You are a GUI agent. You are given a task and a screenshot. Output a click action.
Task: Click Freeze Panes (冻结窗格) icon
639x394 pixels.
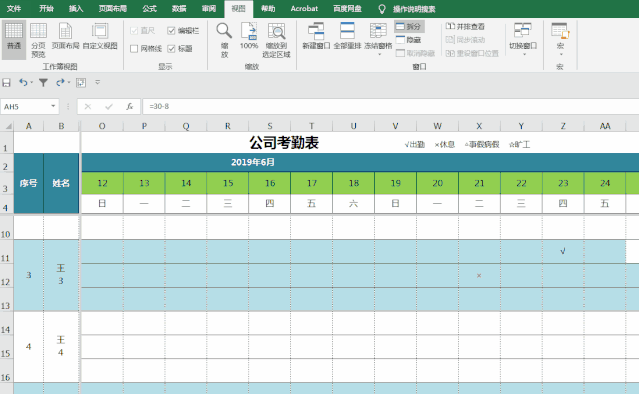[x=378, y=31]
